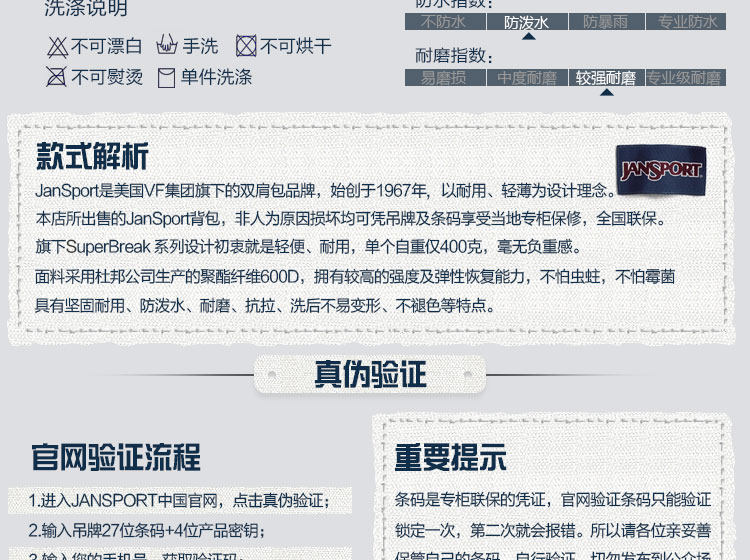Click the hand wash basin icon
The width and height of the screenshot is (750, 560).
pos(166,44)
